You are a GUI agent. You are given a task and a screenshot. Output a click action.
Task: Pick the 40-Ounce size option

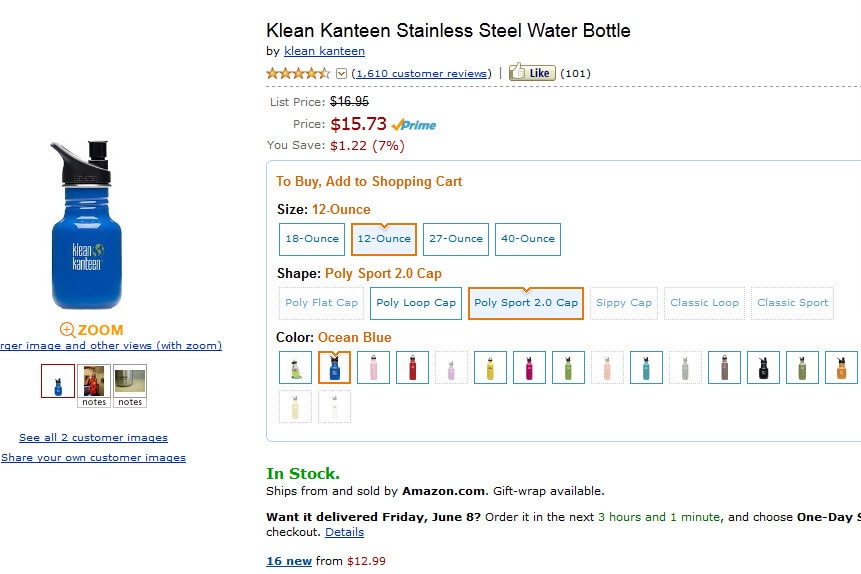click(x=528, y=239)
